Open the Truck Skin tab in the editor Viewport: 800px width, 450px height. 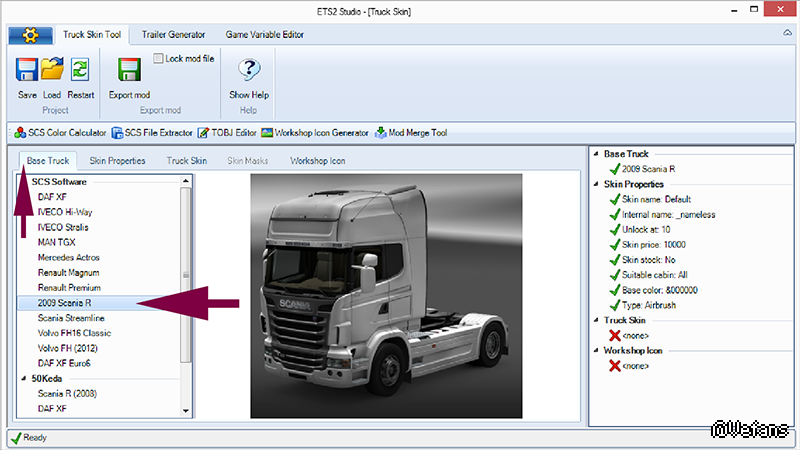point(187,161)
